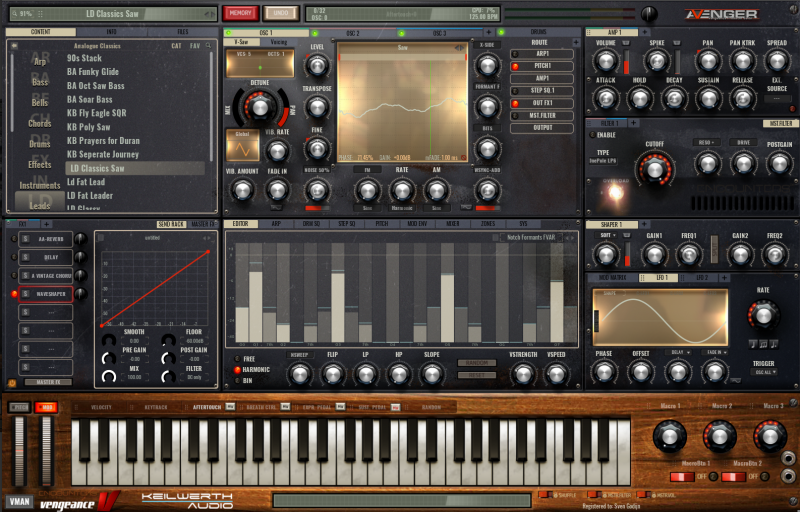
Task: Click the FX rack power icon
Action: 12,383
